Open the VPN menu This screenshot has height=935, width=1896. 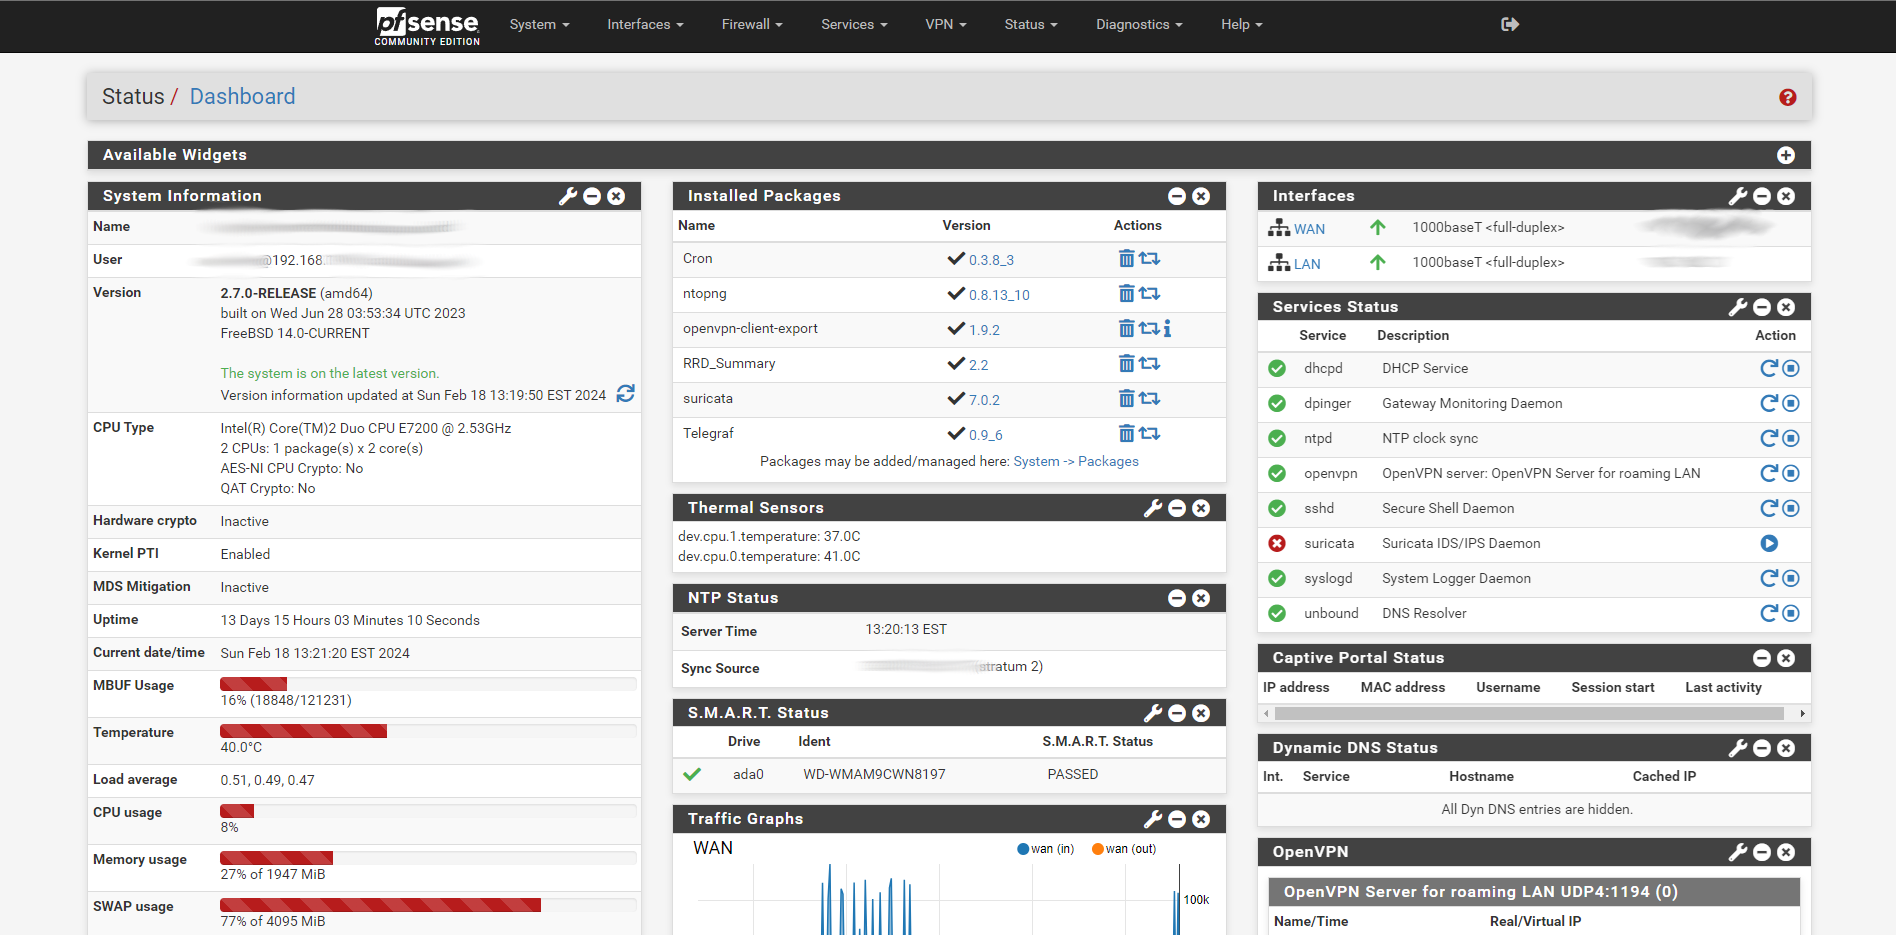(x=946, y=24)
